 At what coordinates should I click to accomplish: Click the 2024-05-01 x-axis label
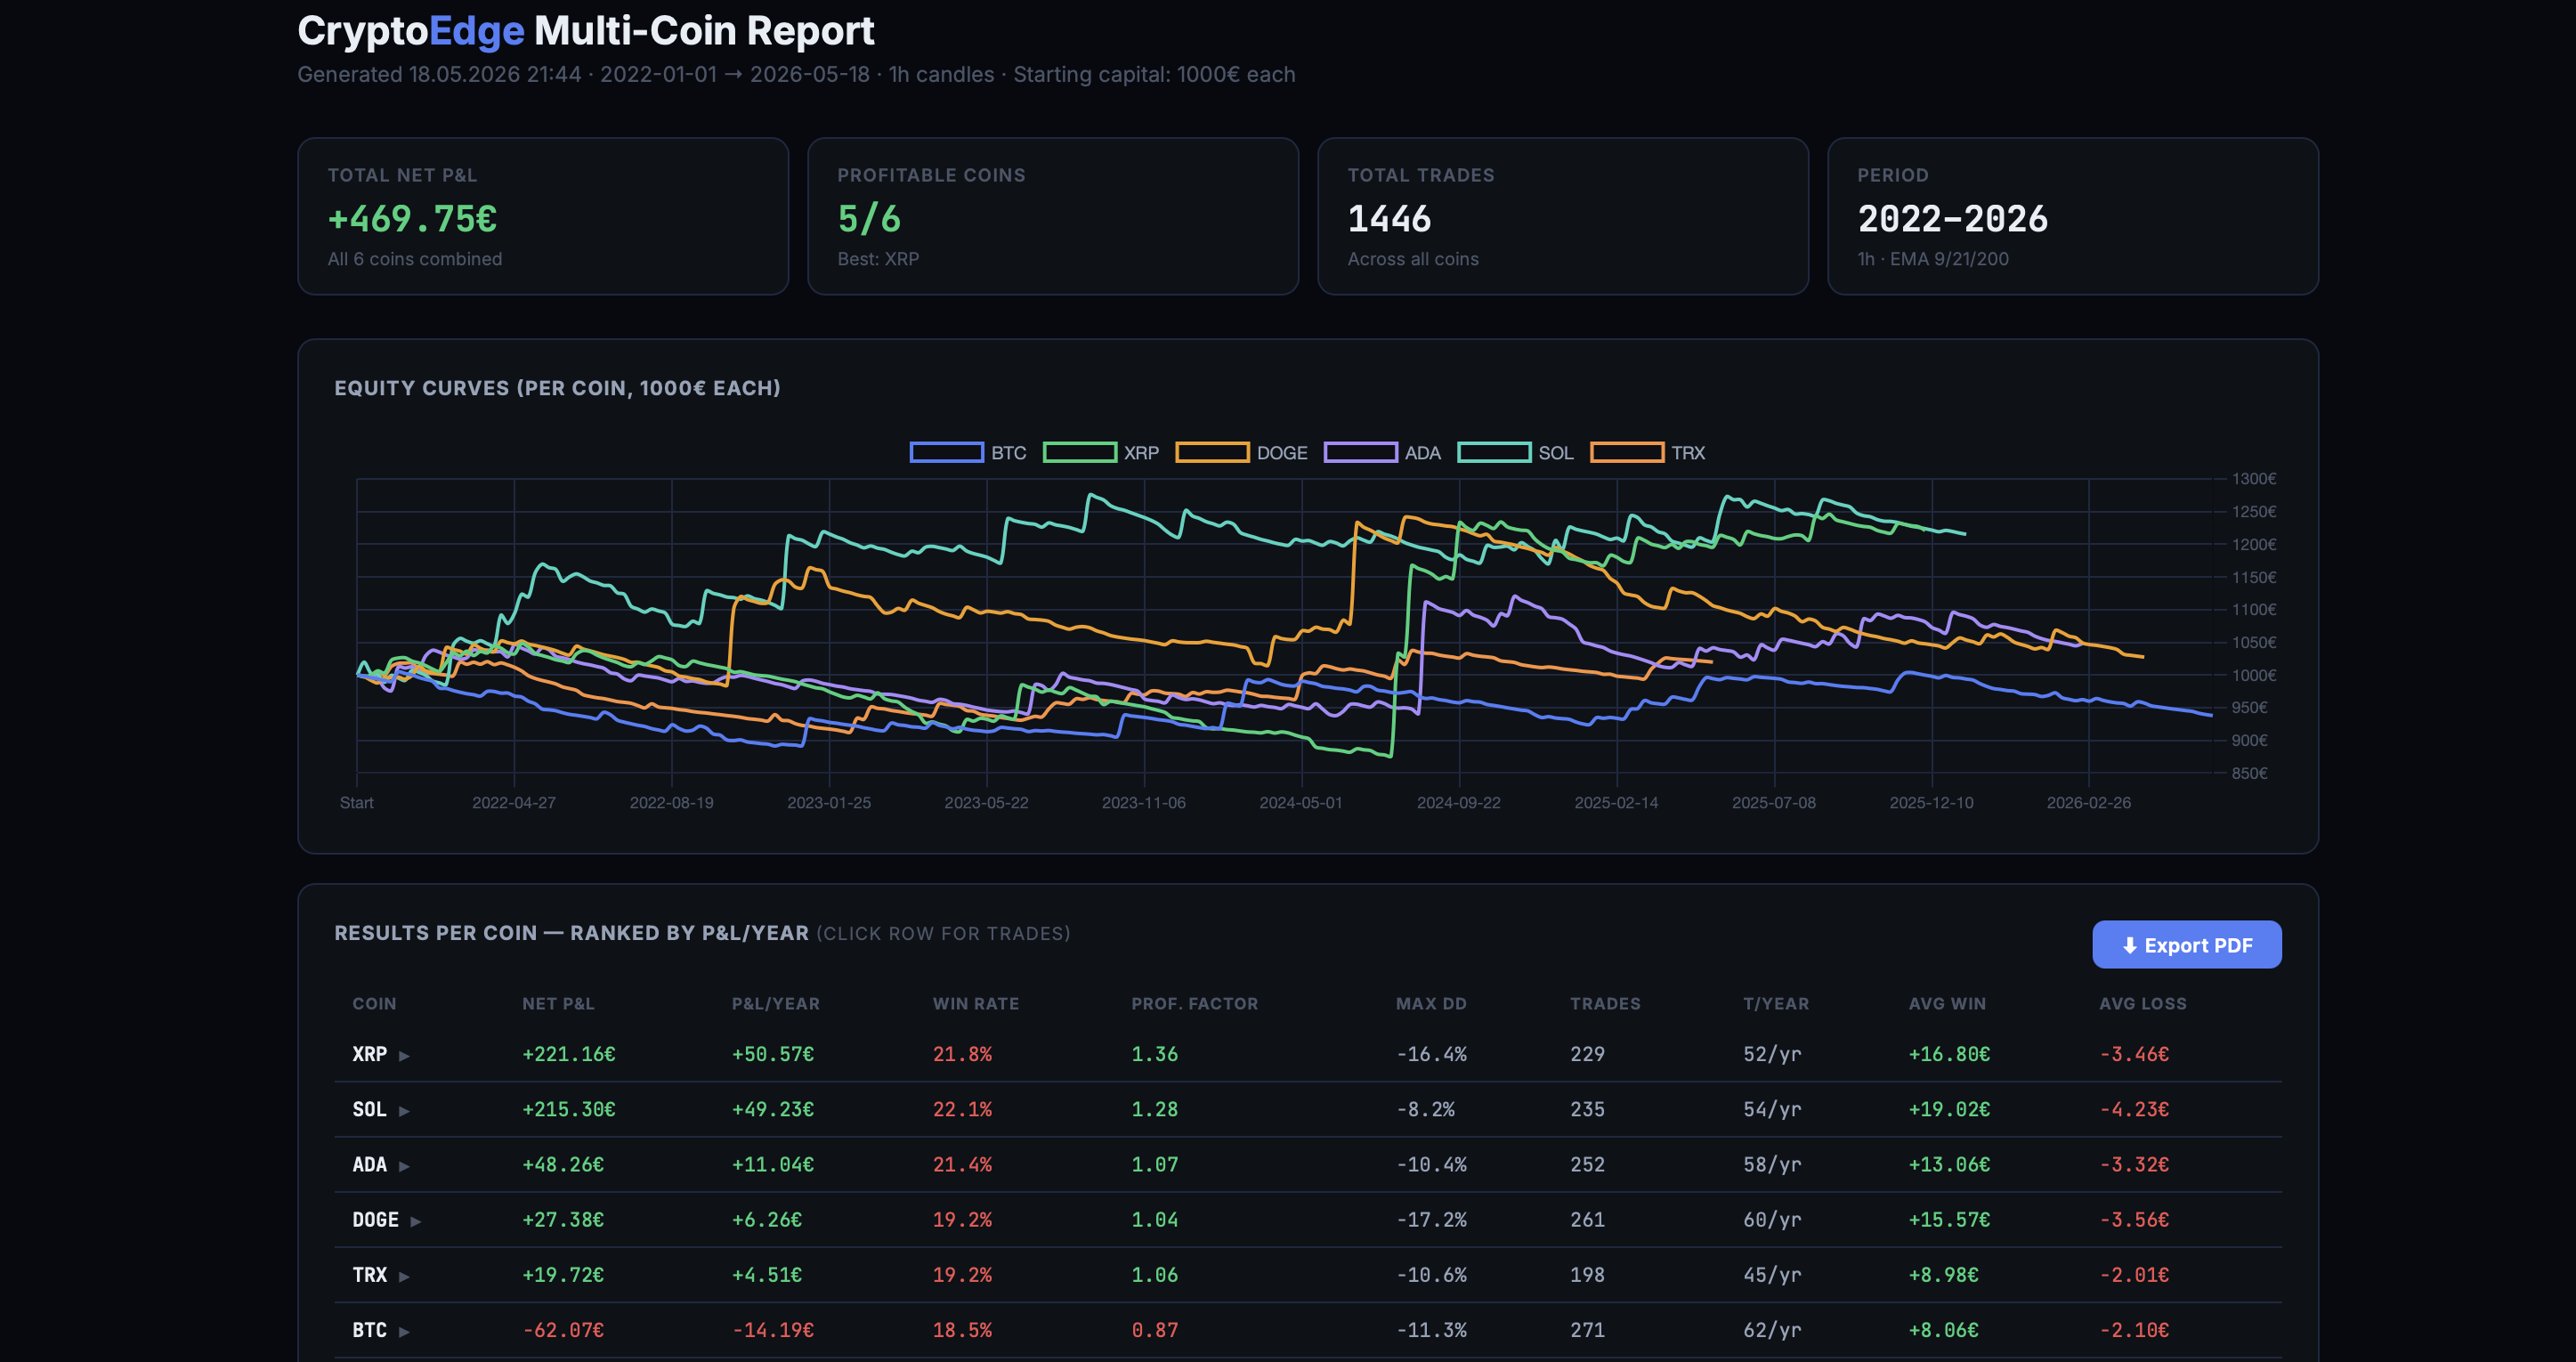pyautogui.click(x=1300, y=802)
